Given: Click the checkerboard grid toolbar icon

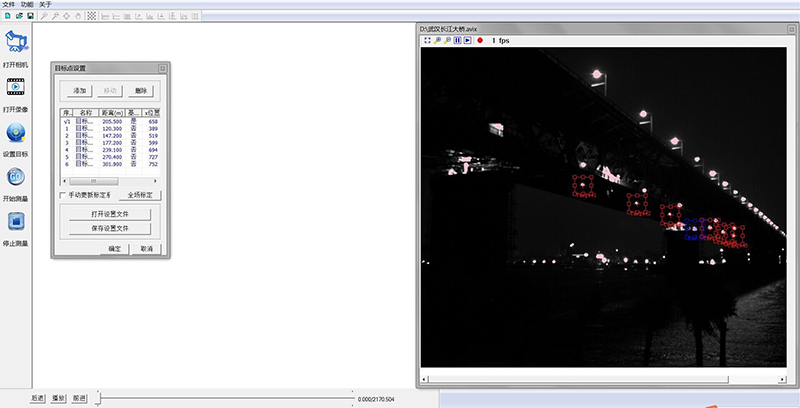Looking at the screenshot, I should click(91, 16).
